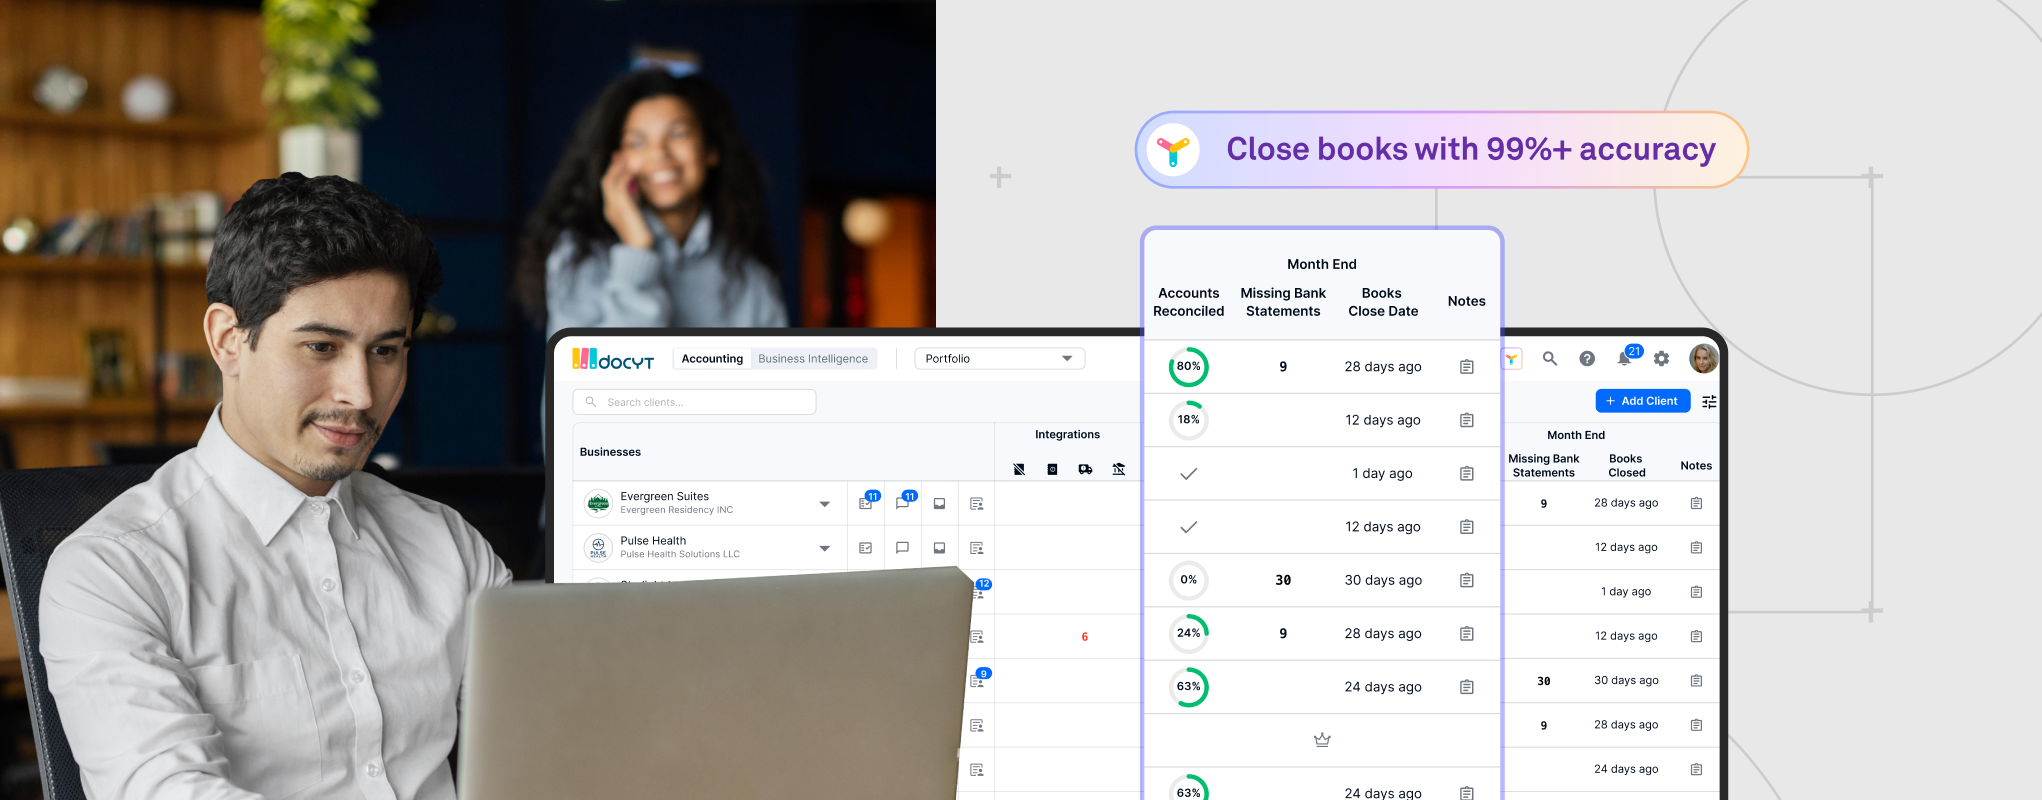Click the 9 missing statements value in the 80% row

(1283, 367)
